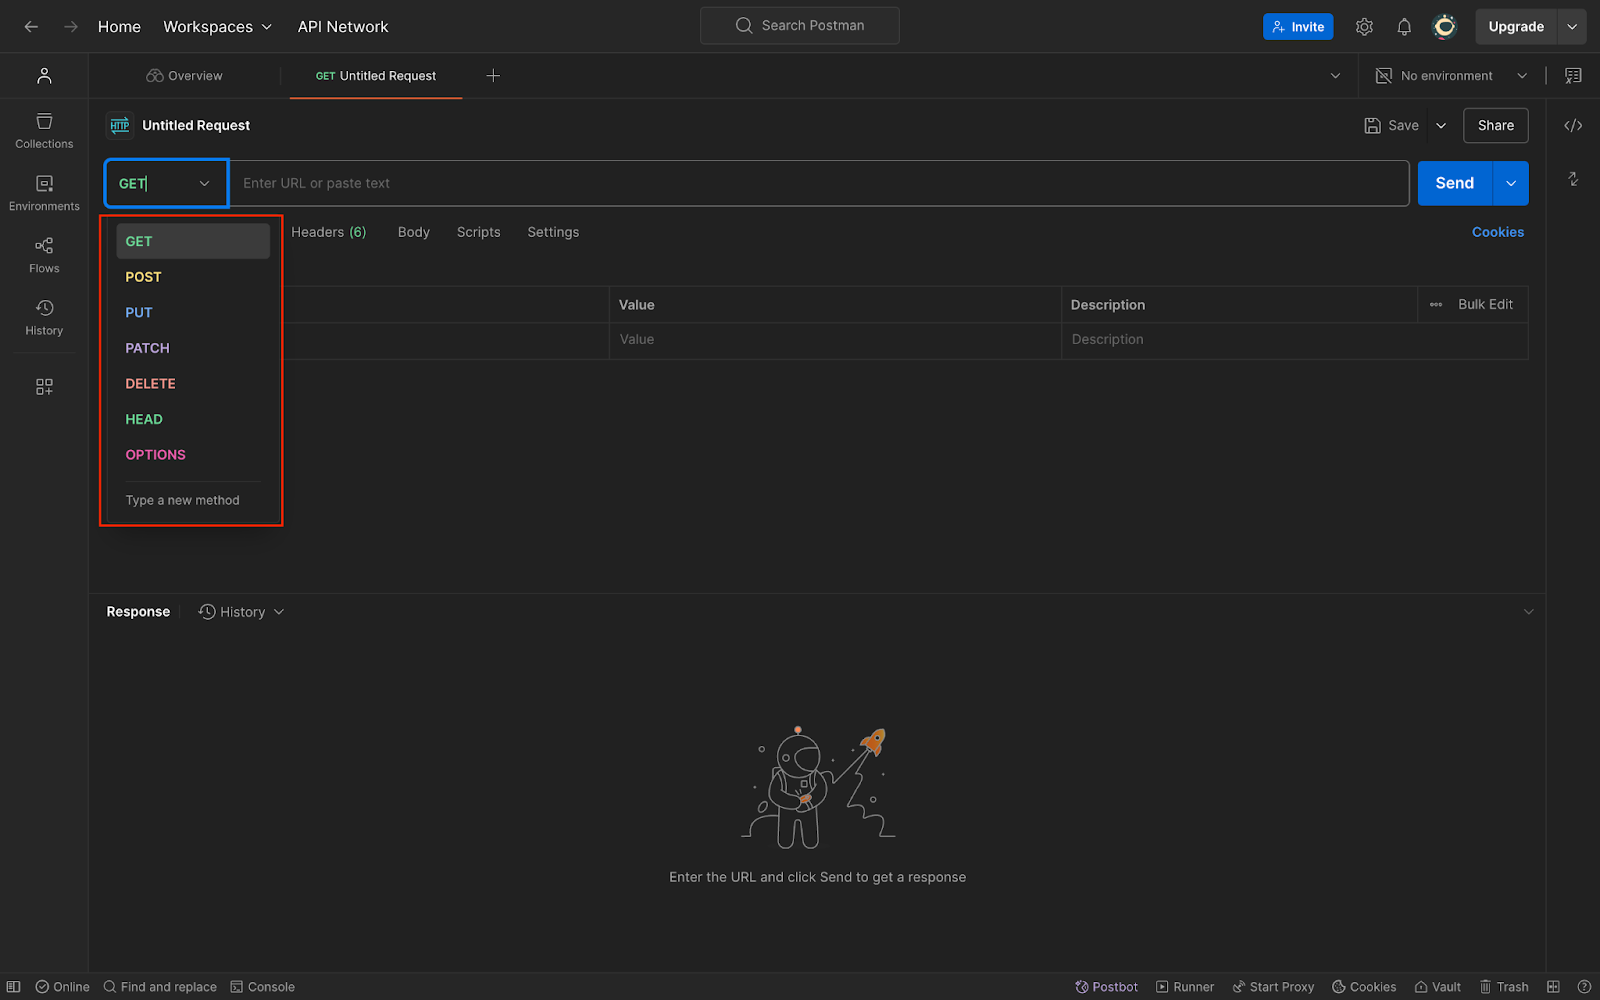Open the code snippet panel icon

pos(1573,125)
